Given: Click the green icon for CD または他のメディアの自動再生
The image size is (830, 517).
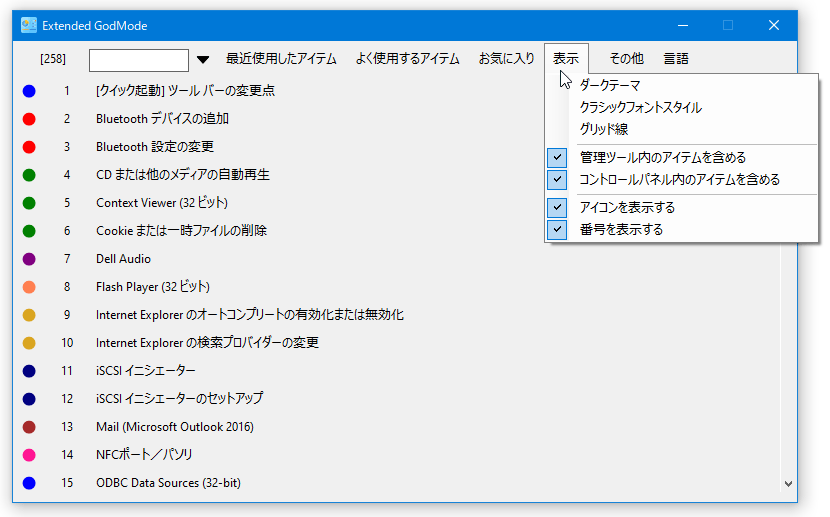Looking at the screenshot, I should 29,175.
